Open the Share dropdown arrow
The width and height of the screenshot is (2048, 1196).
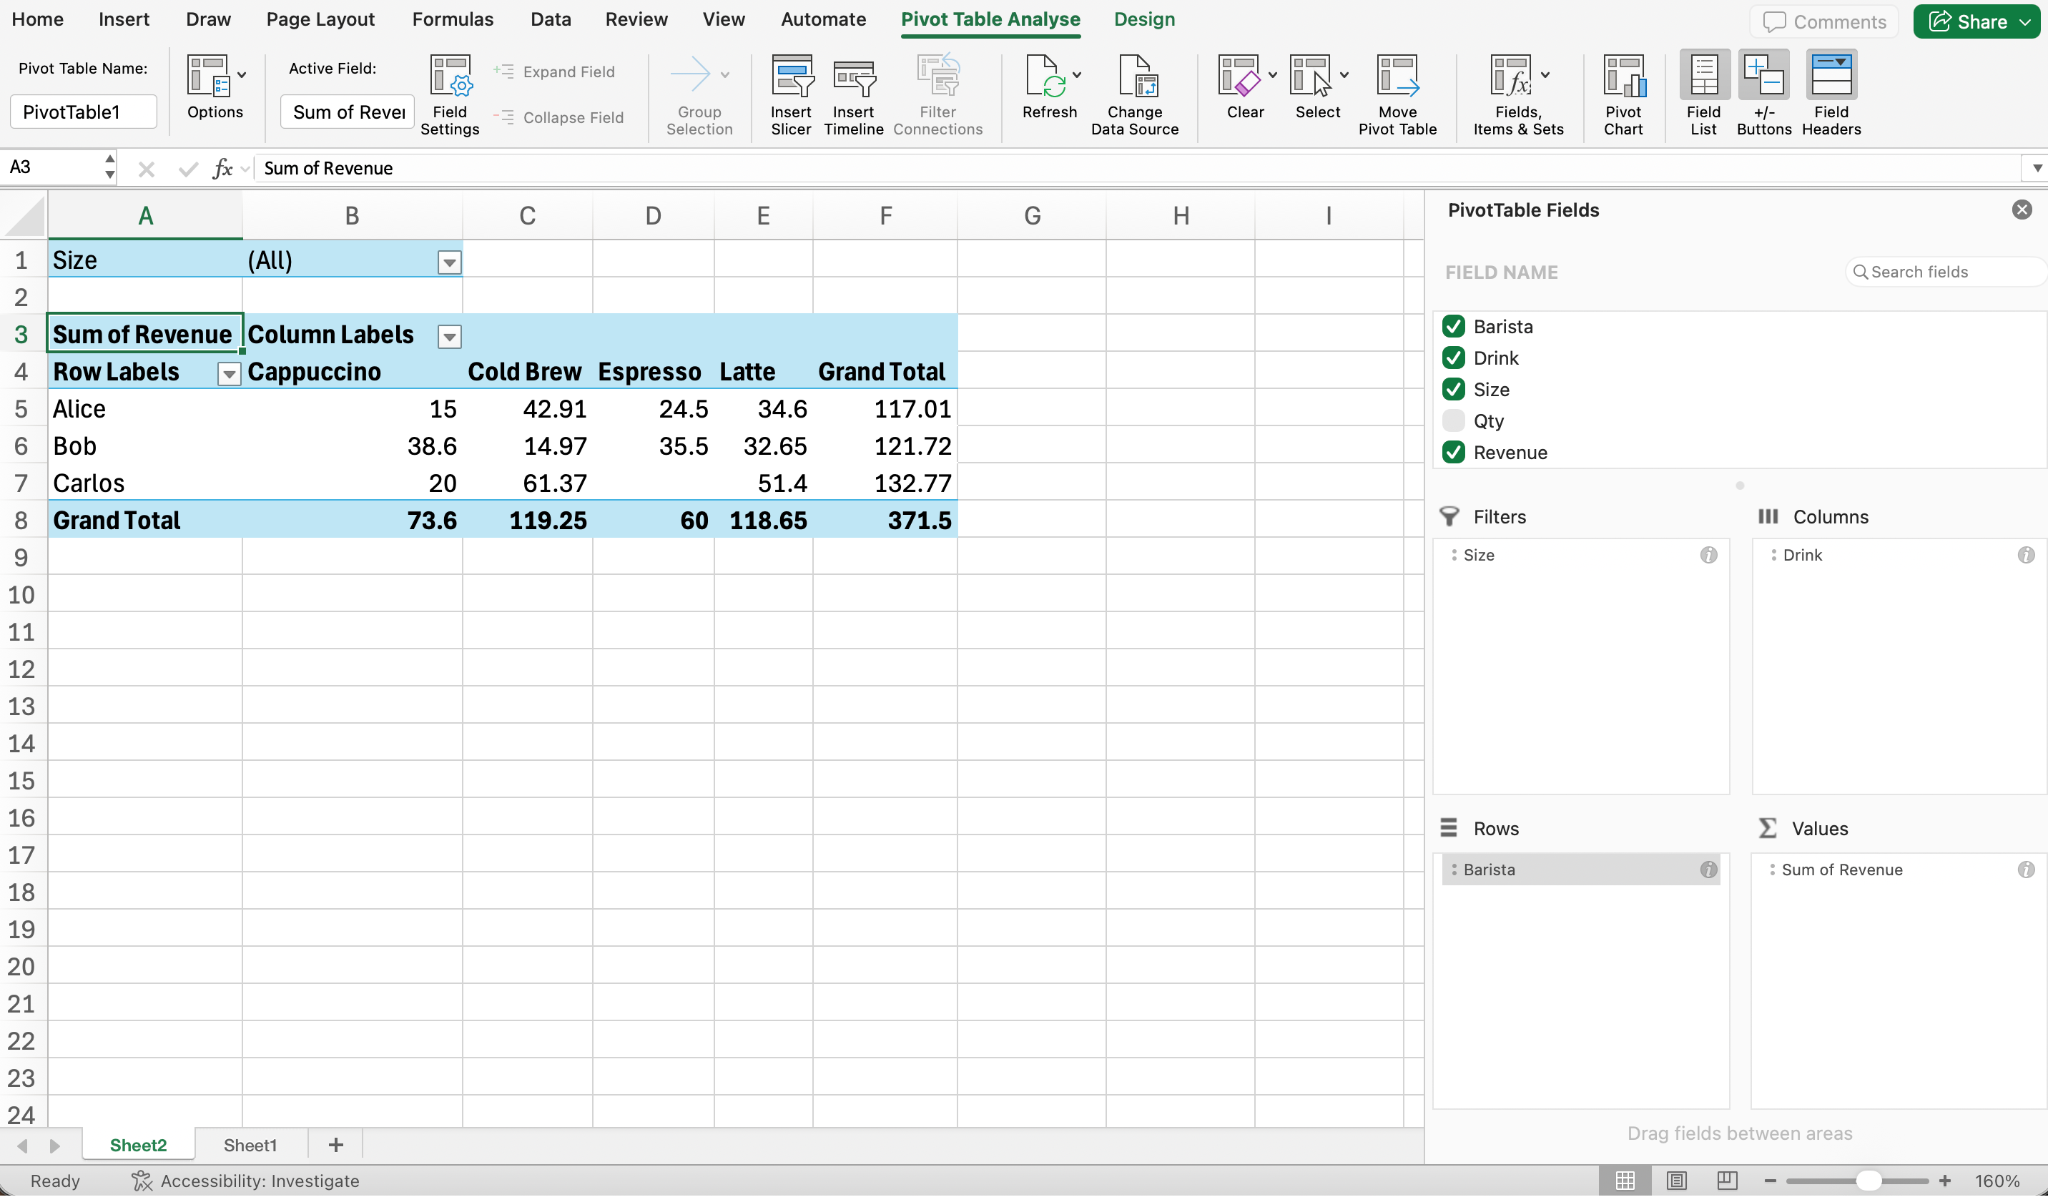click(x=2025, y=22)
